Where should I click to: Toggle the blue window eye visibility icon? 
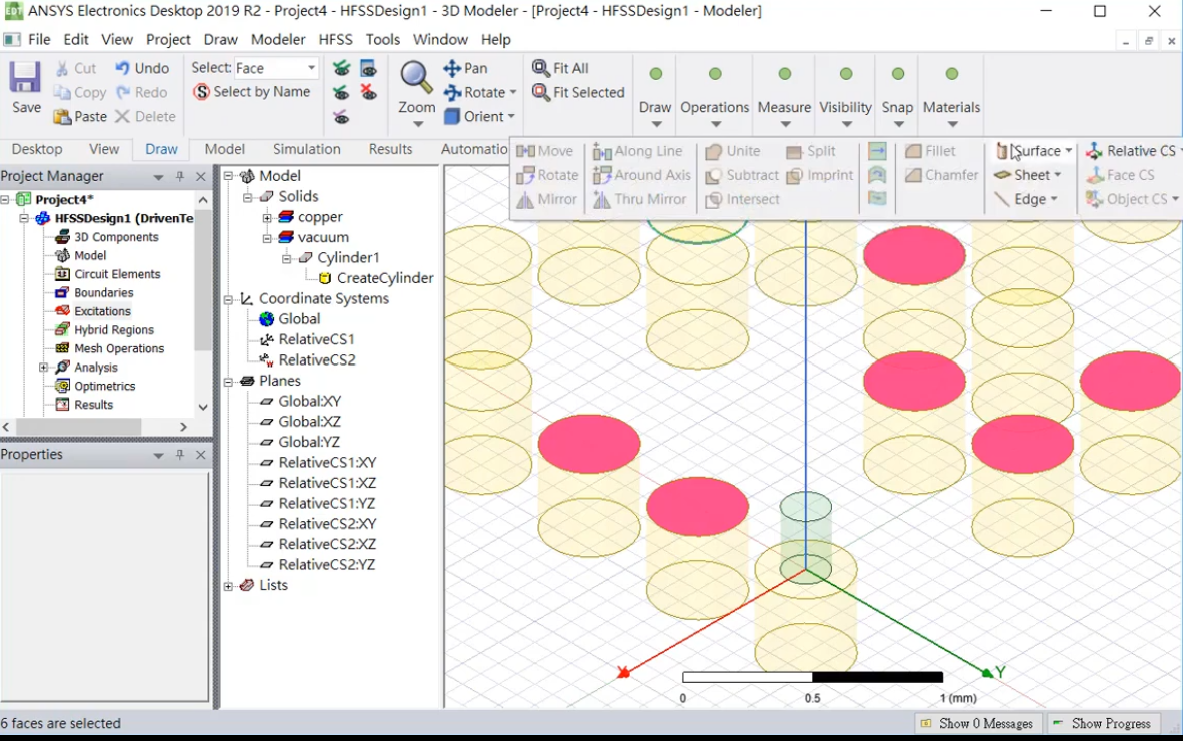click(x=368, y=69)
